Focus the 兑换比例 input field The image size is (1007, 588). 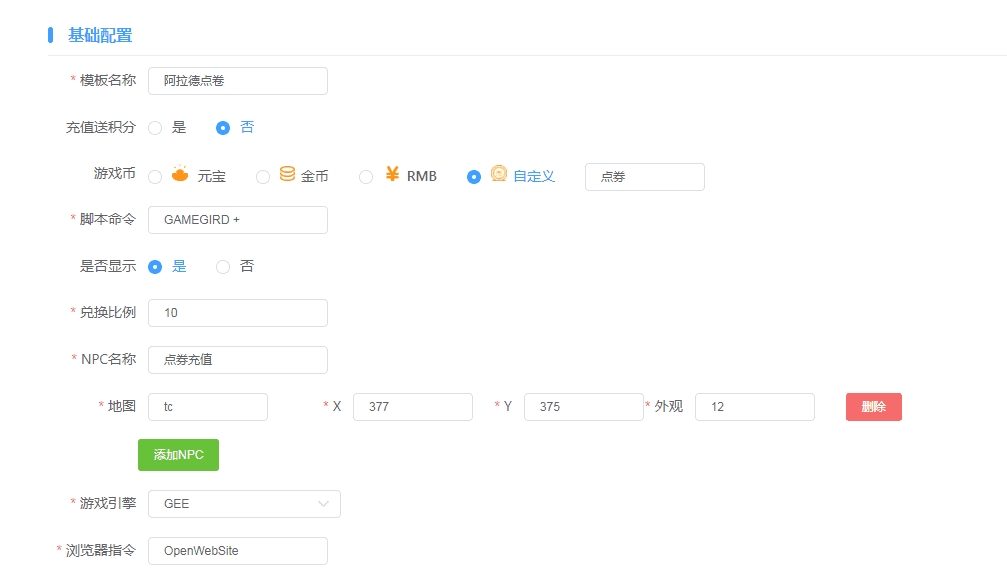point(237,313)
